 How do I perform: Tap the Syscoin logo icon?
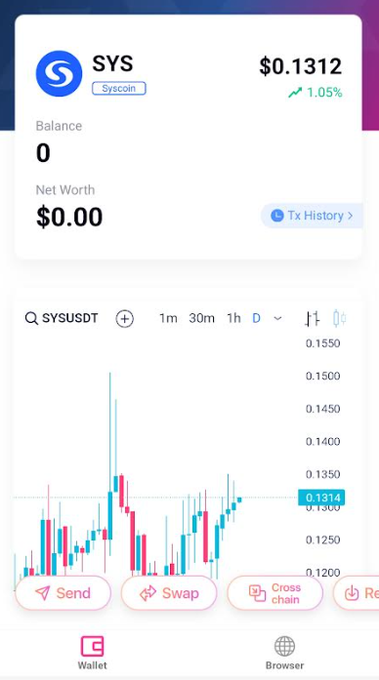(59, 74)
